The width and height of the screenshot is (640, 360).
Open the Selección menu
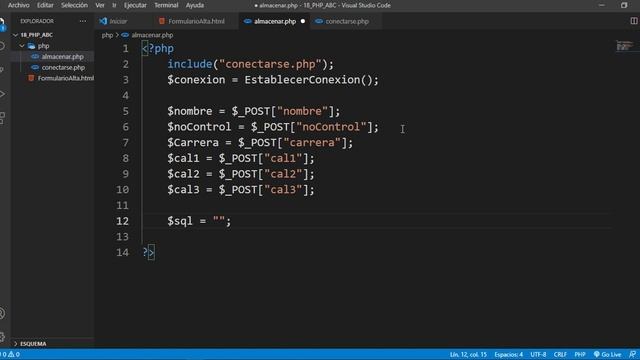pos(74,5)
